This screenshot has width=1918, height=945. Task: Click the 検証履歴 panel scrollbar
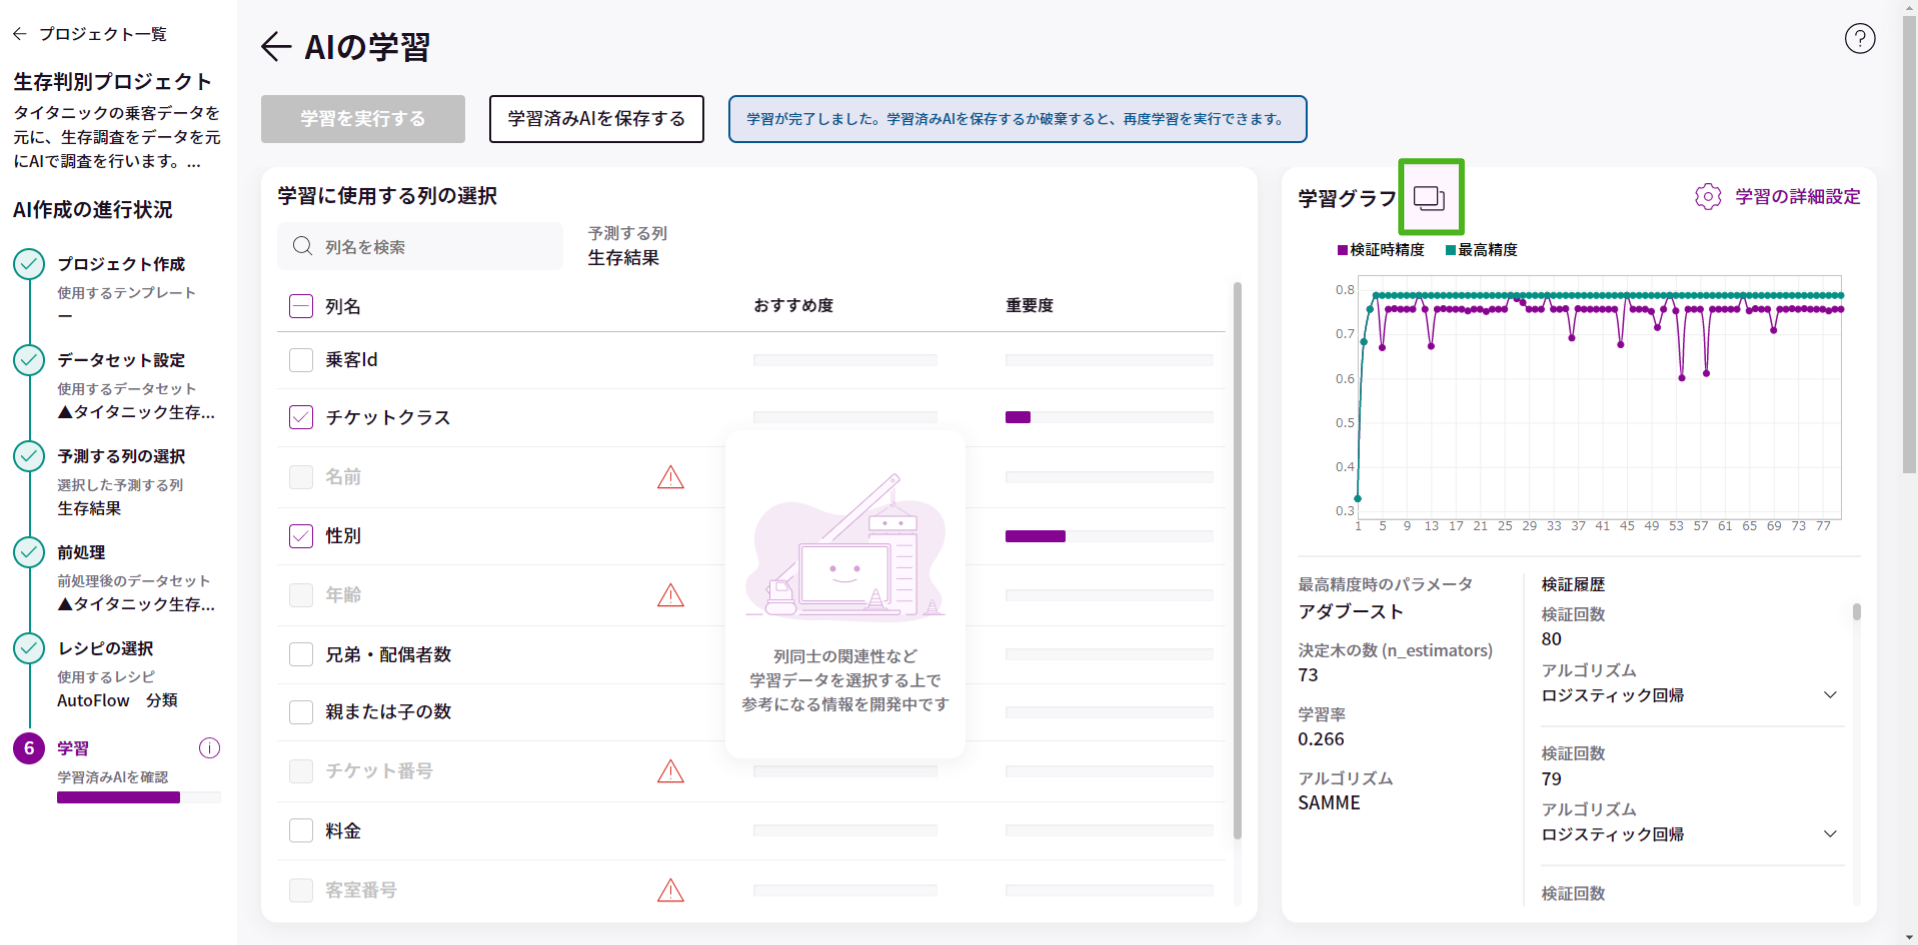point(1856,611)
